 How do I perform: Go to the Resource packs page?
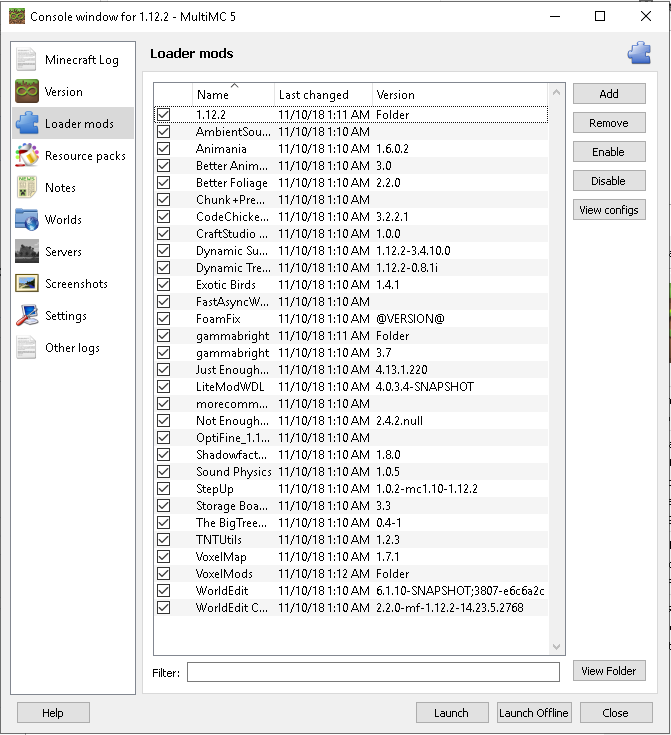click(73, 155)
